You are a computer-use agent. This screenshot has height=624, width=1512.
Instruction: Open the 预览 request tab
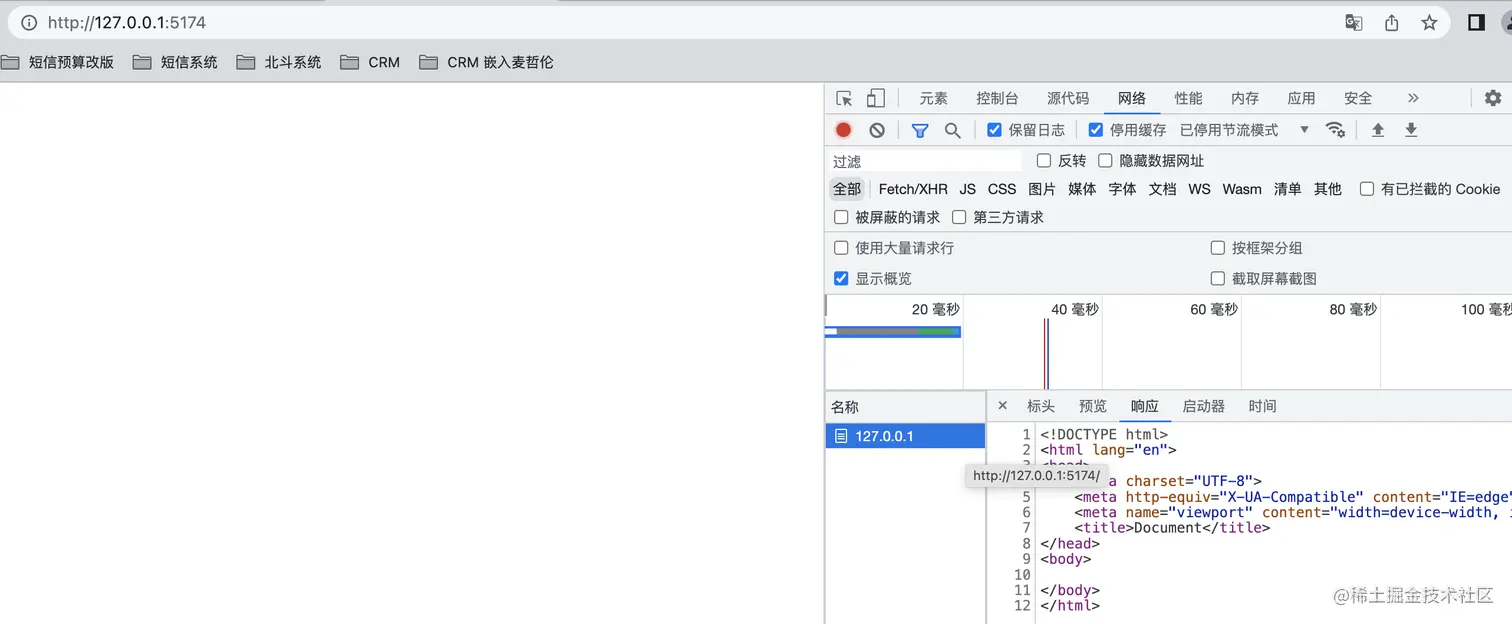click(x=1093, y=406)
